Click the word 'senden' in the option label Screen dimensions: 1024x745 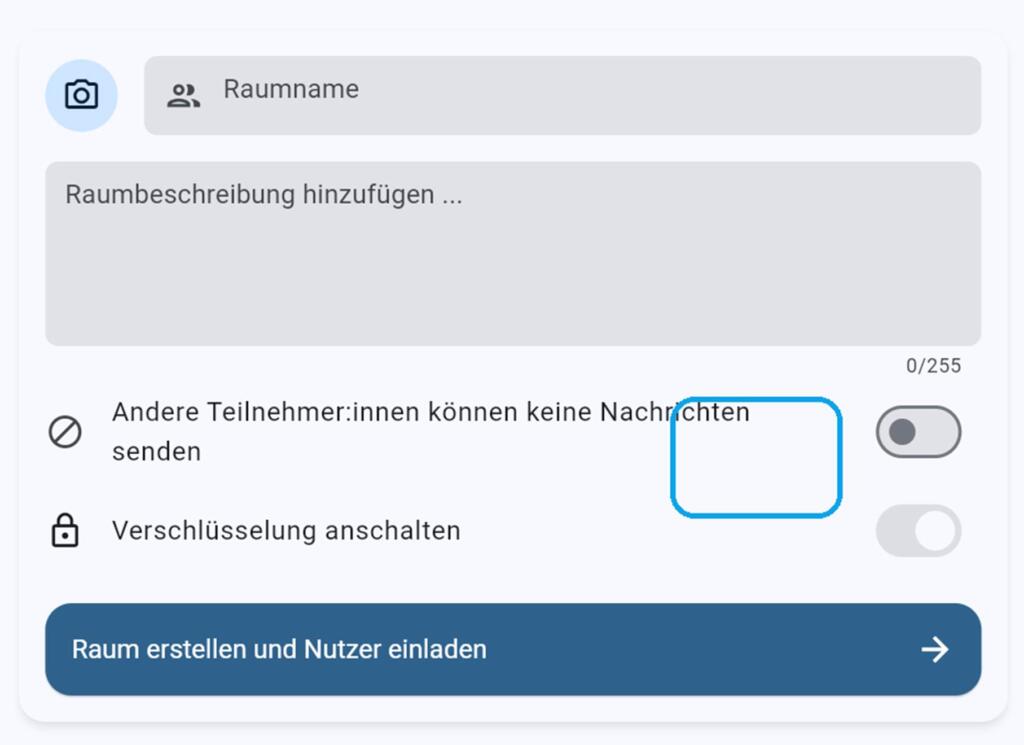pos(156,452)
